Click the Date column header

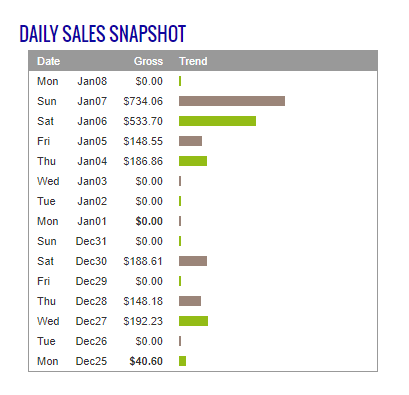49,61
